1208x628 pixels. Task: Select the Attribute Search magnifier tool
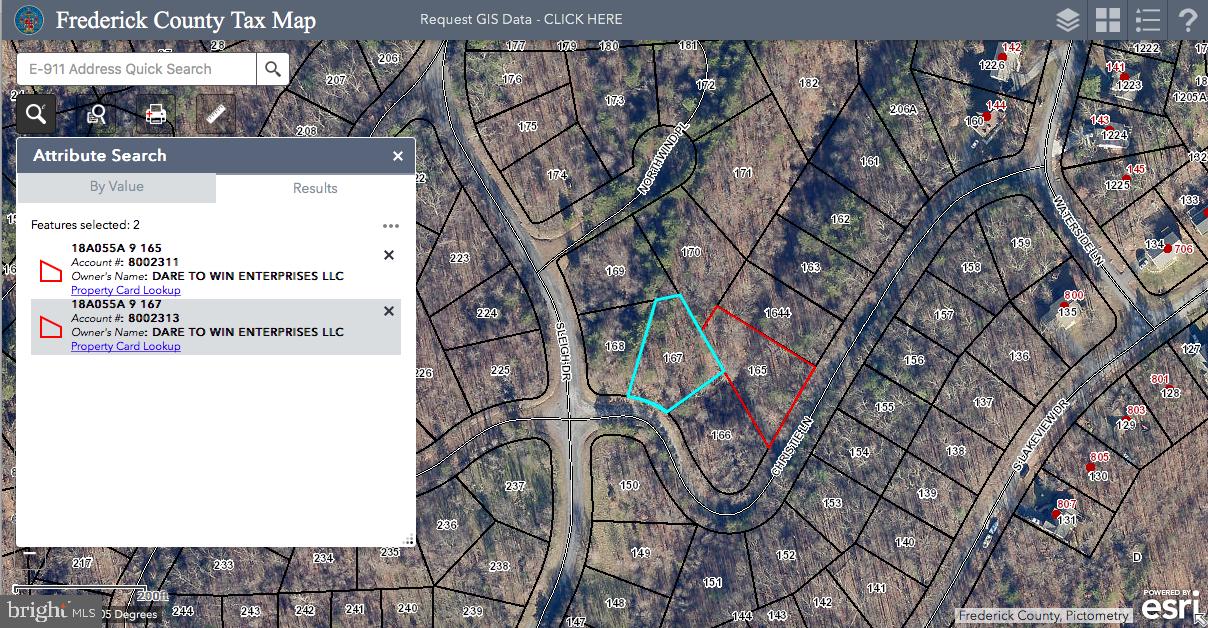(36, 114)
